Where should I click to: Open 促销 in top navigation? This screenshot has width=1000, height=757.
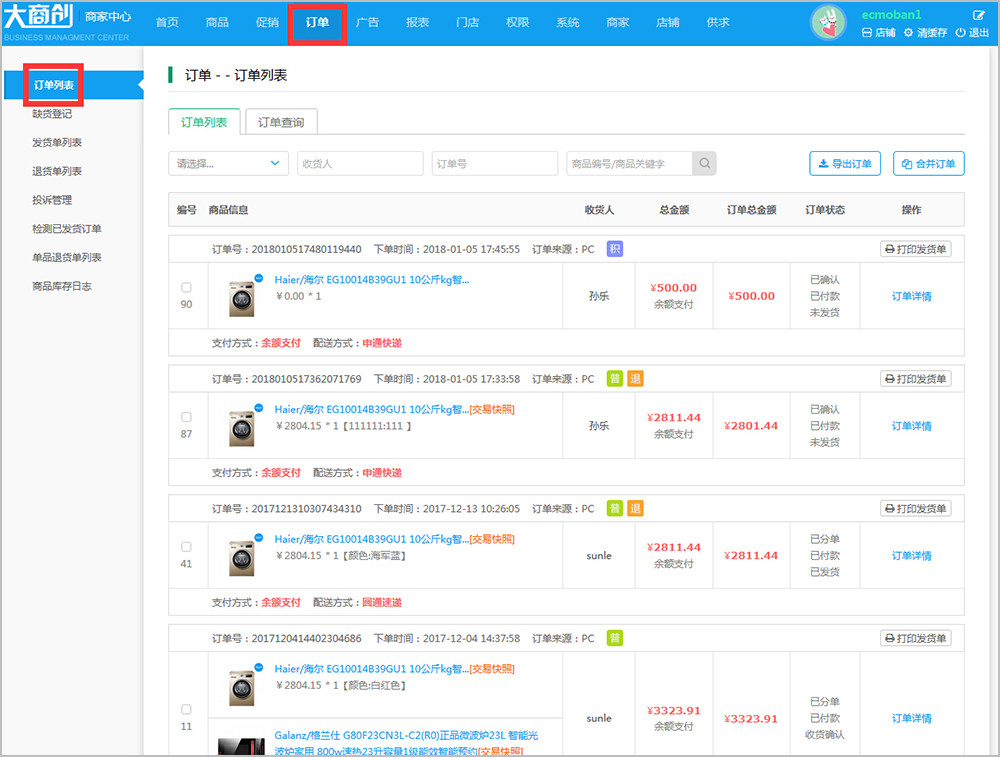267,22
